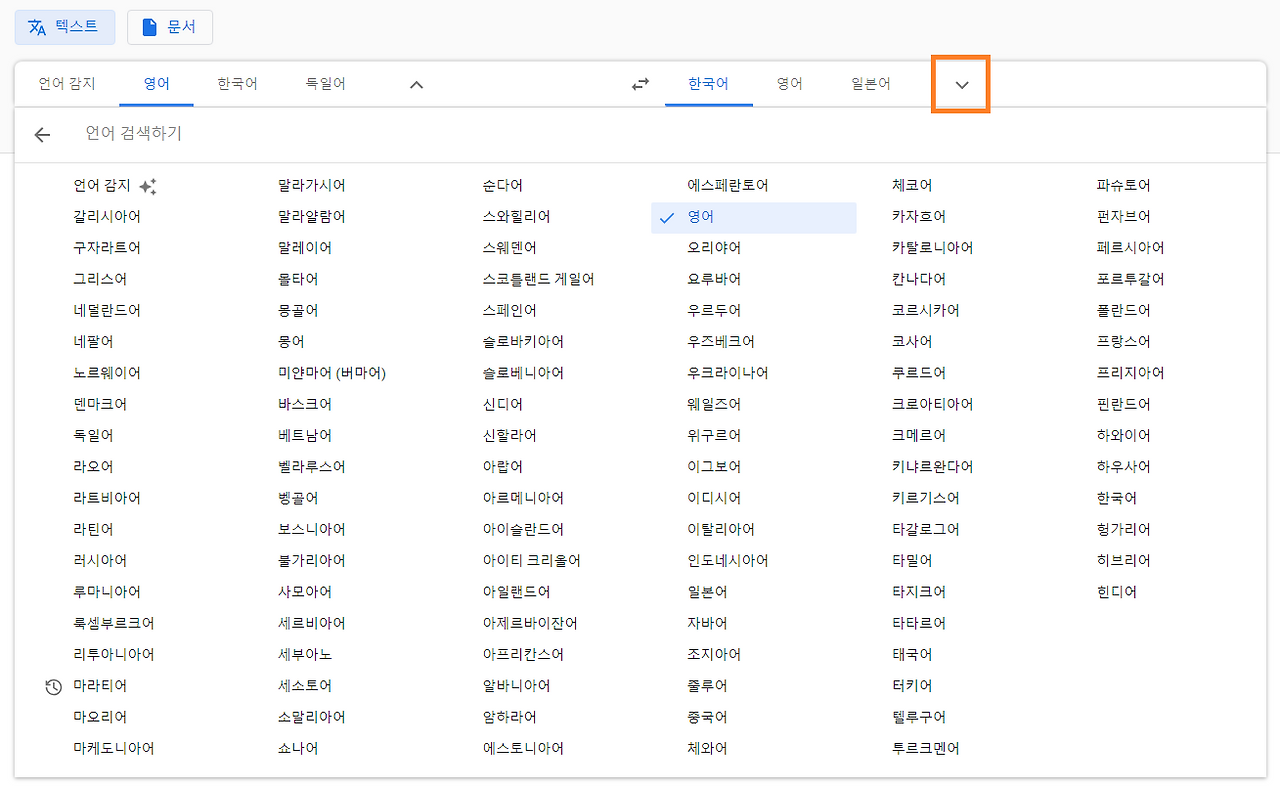Choose 언어 감지 with sparkle icon in list
Viewport: 1280px width, 787px height.
(115, 186)
